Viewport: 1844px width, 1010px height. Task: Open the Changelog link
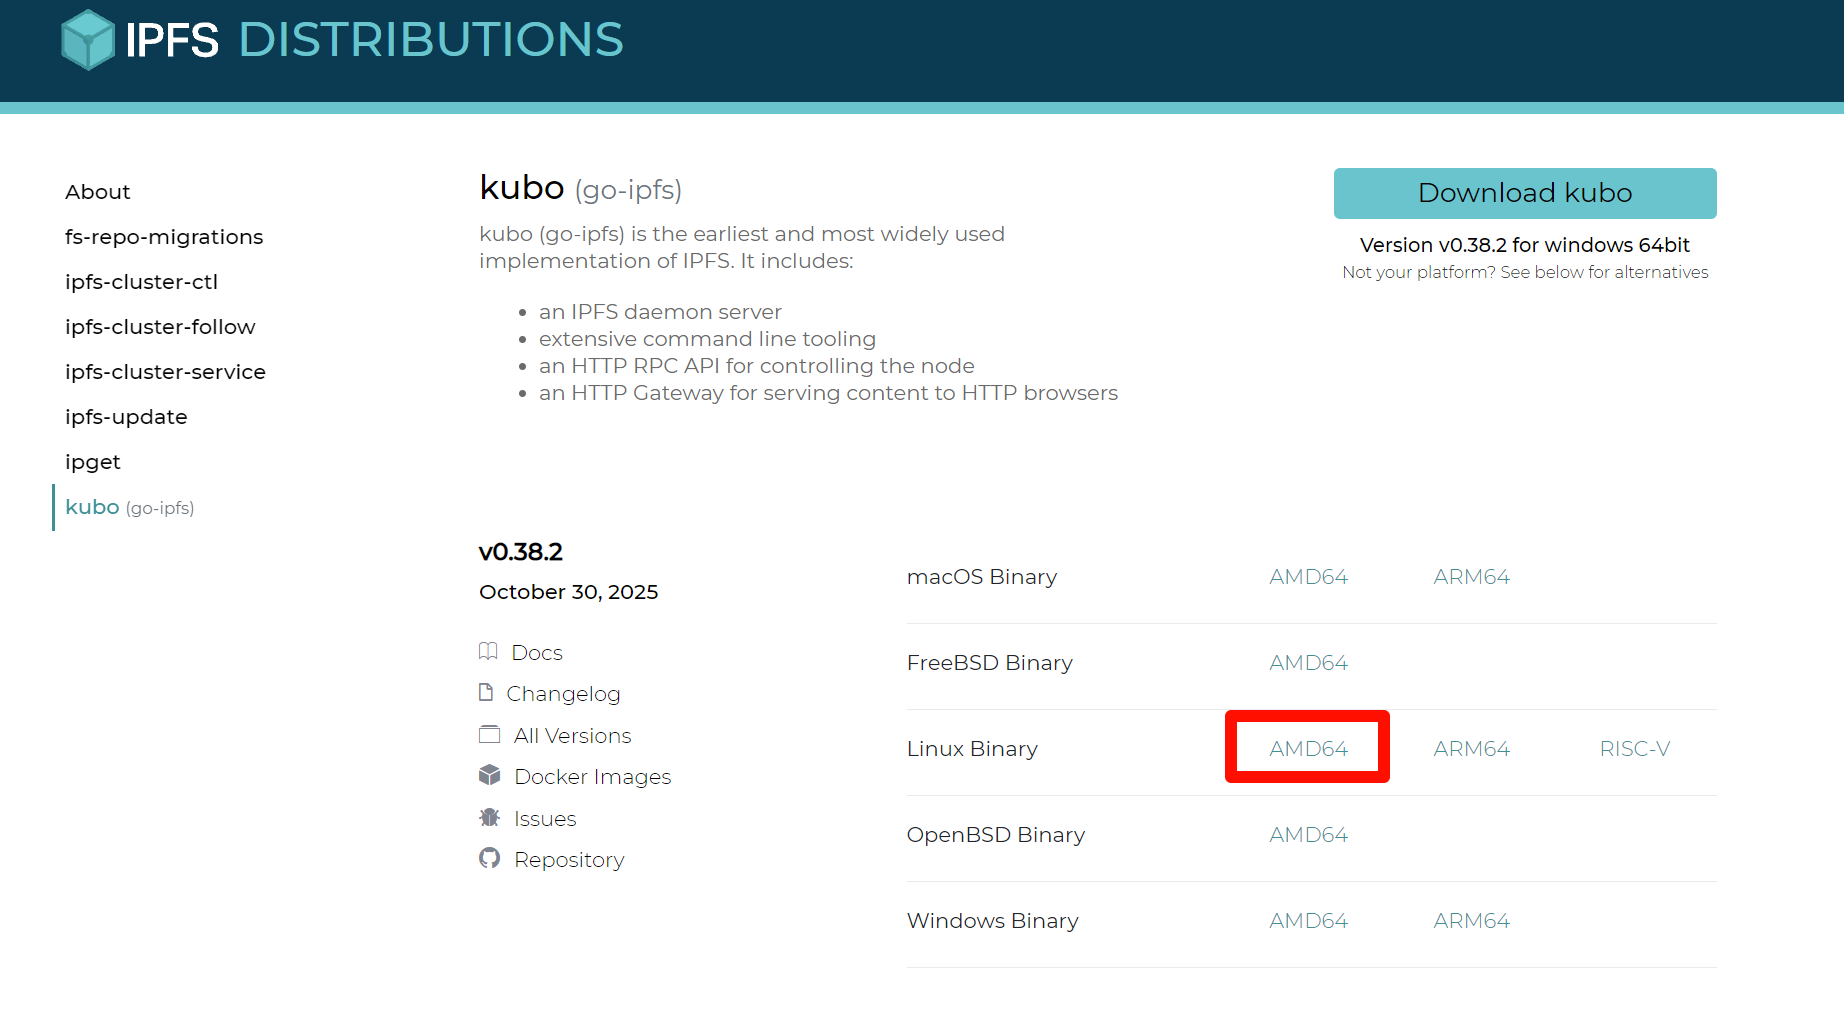click(563, 694)
